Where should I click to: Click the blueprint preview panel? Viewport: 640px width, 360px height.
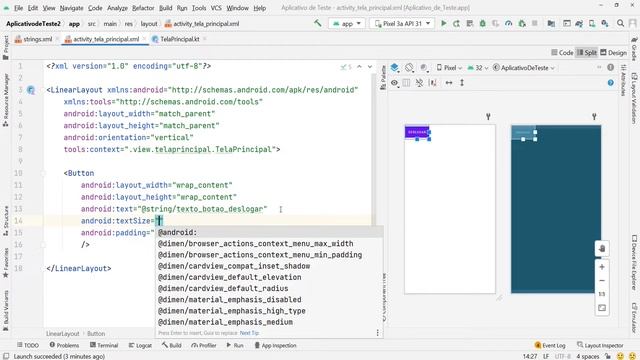556,209
